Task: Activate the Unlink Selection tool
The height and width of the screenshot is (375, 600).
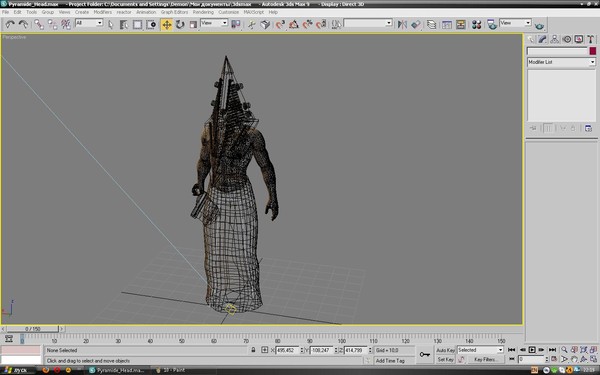Action: 52,24
